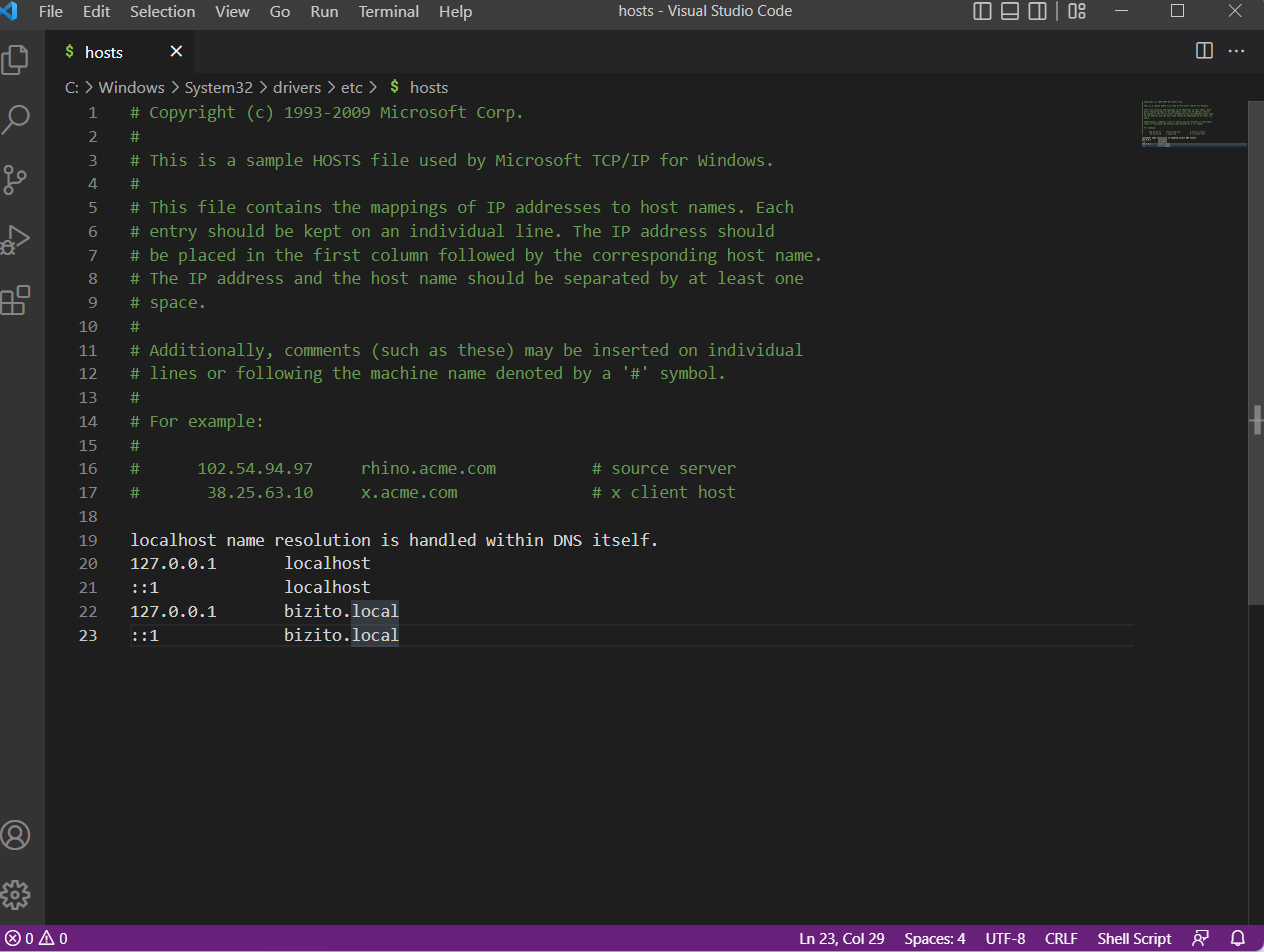
Task: Click the 'rhino.acme.com' text on line 16
Action: click(x=428, y=468)
